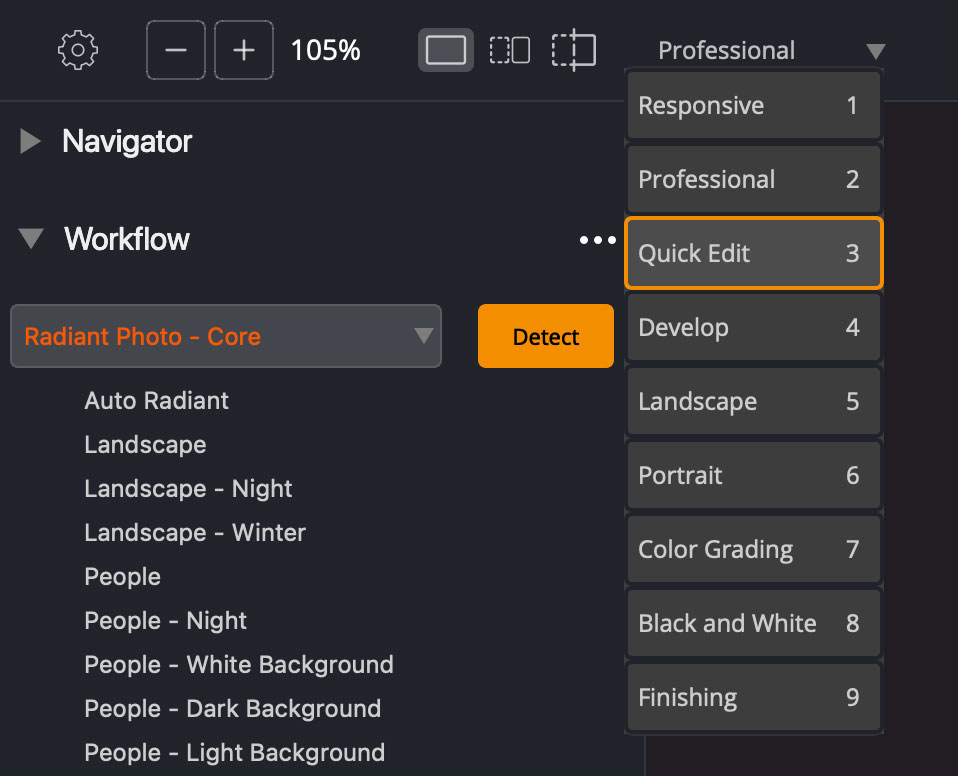This screenshot has width=958, height=776.
Task: Select the dashed compare divider view icon
Action: point(573,50)
